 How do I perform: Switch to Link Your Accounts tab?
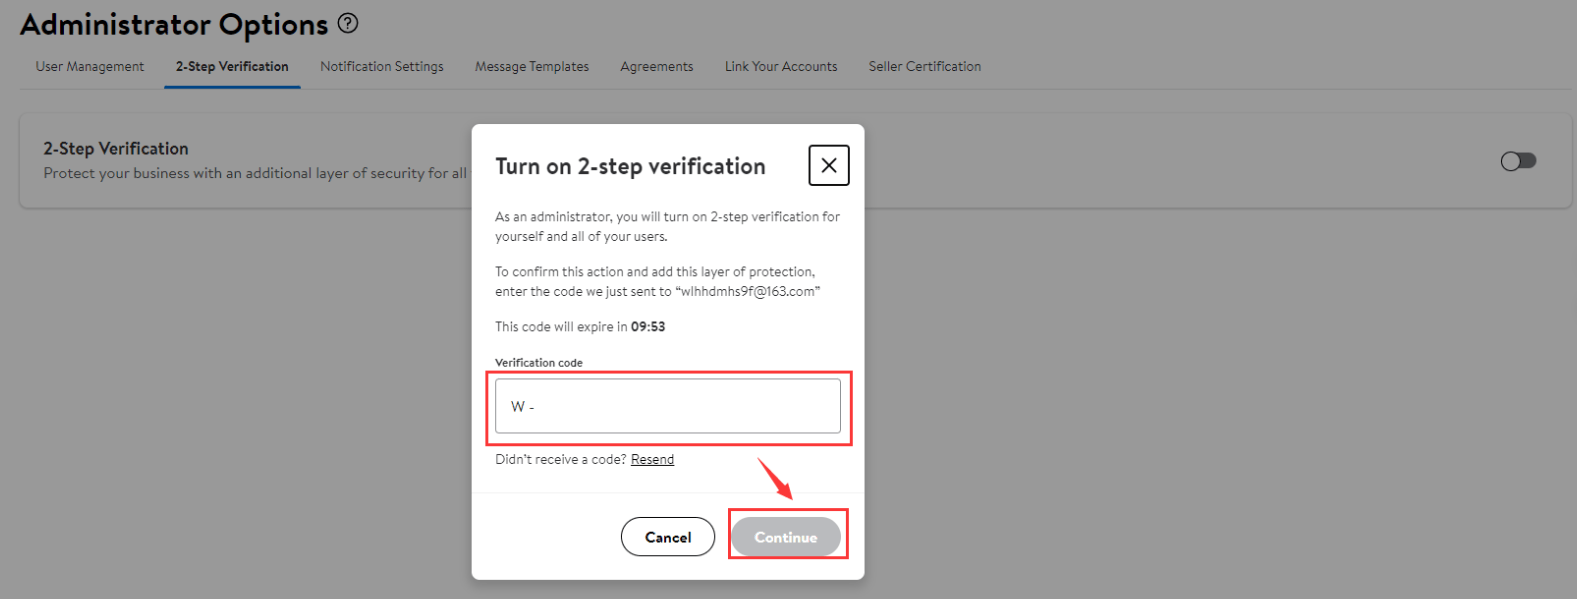781,67
